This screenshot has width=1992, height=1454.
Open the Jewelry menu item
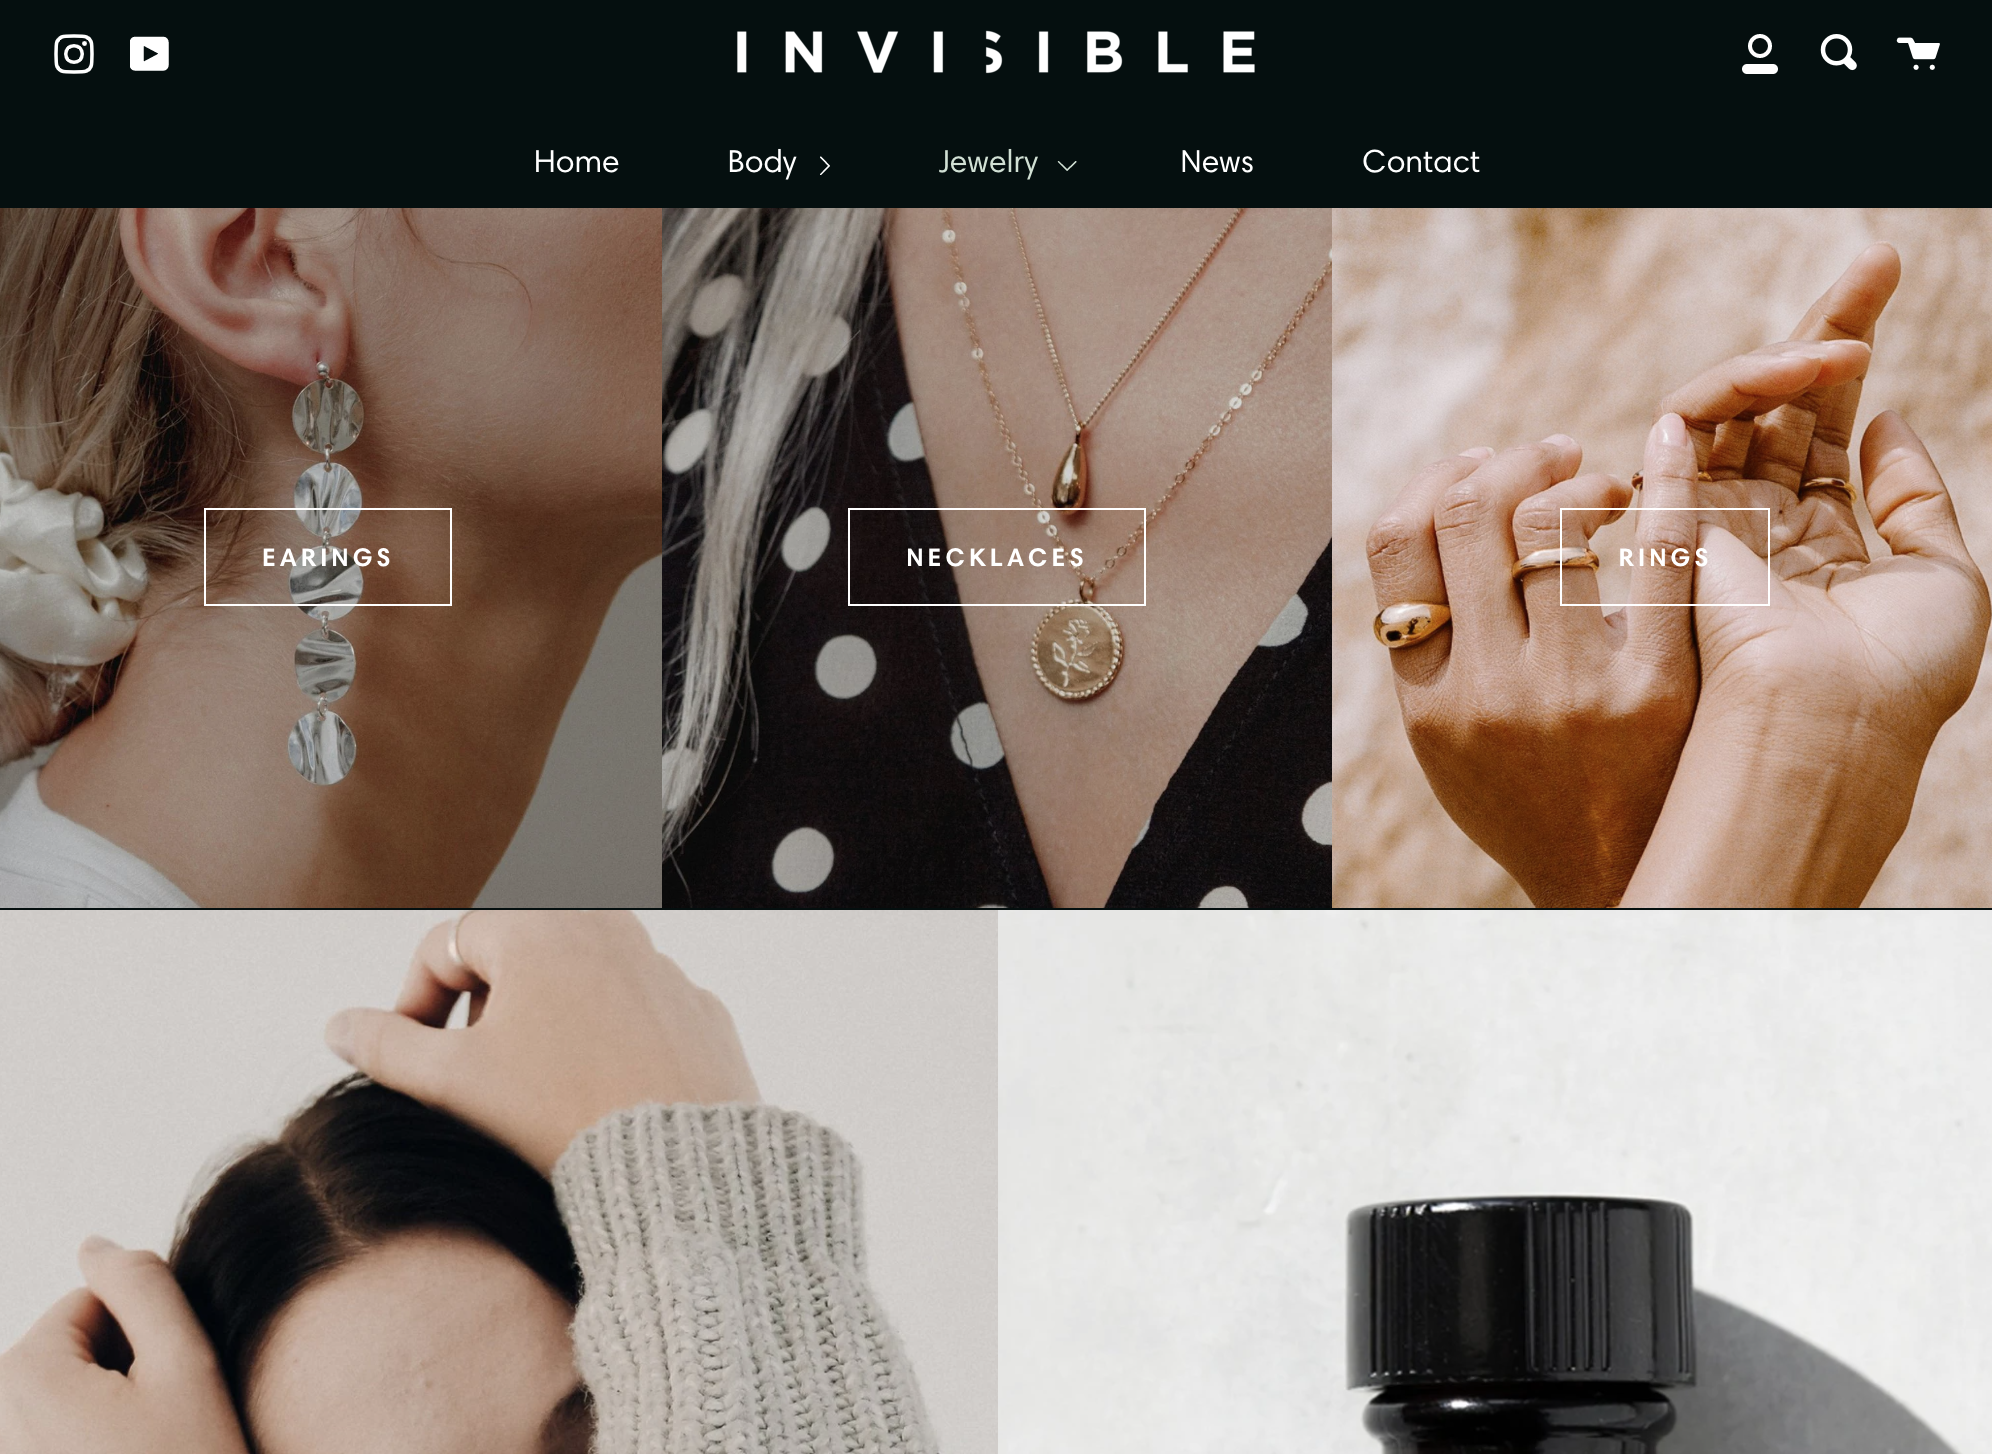pyautogui.click(x=988, y=162)
